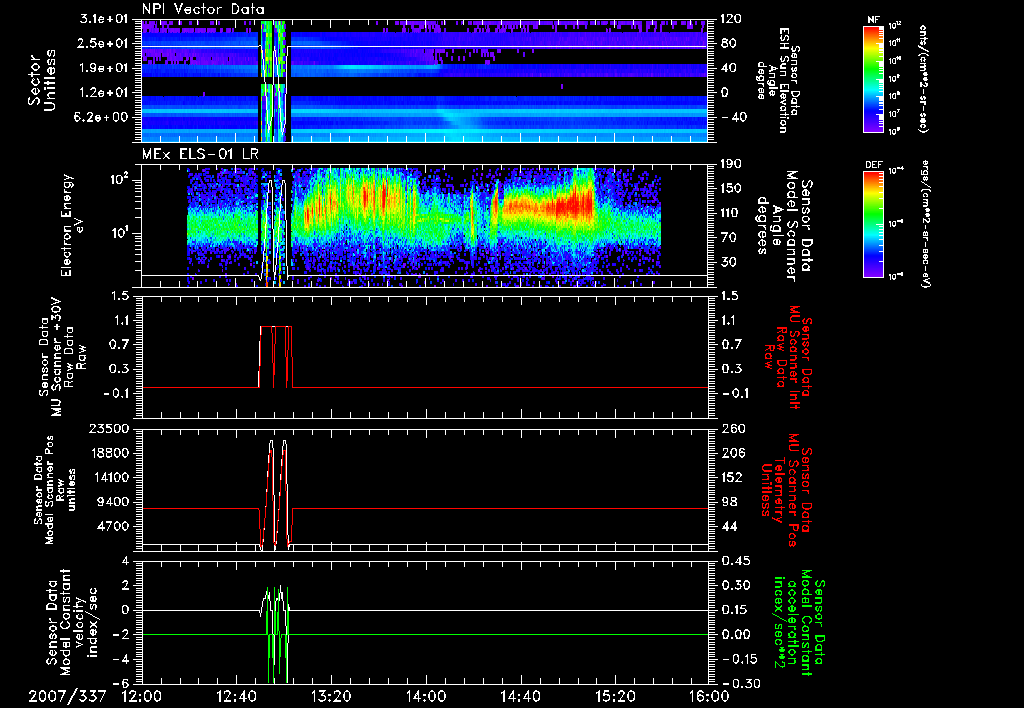Click the bright red burst in the ELS spectrogram
The image size is (1024, 708).
[573, 206]
